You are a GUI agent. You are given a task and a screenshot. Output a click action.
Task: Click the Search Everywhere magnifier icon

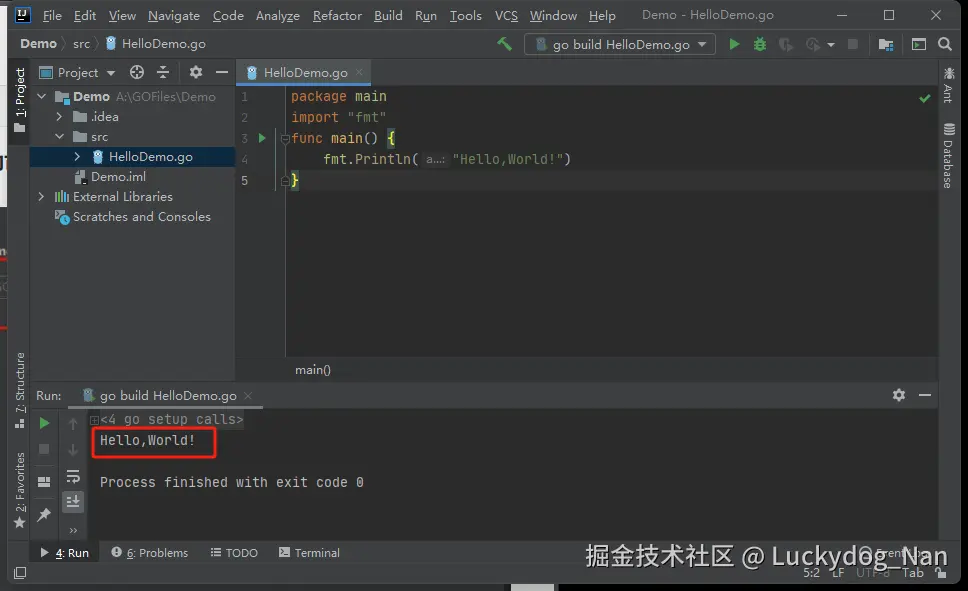point(945,44)
